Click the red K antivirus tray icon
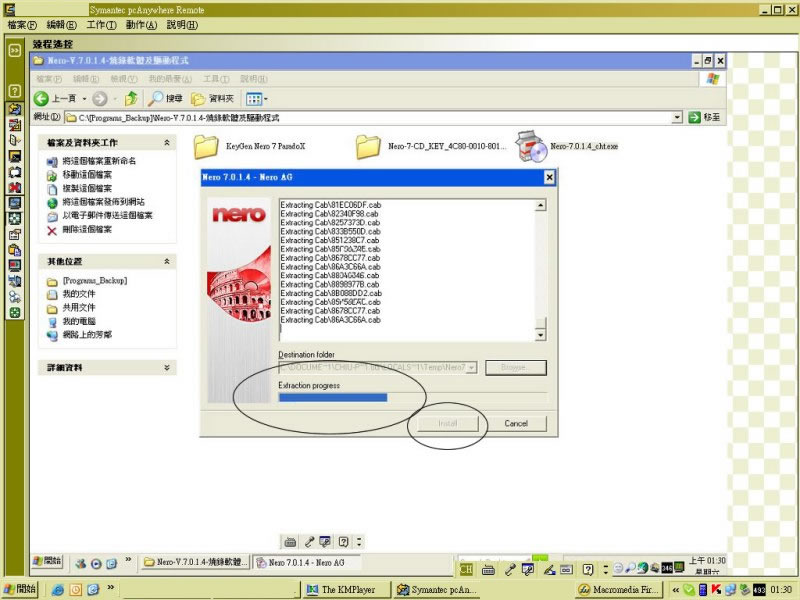800x600 pixels. [x=716, y=590]
